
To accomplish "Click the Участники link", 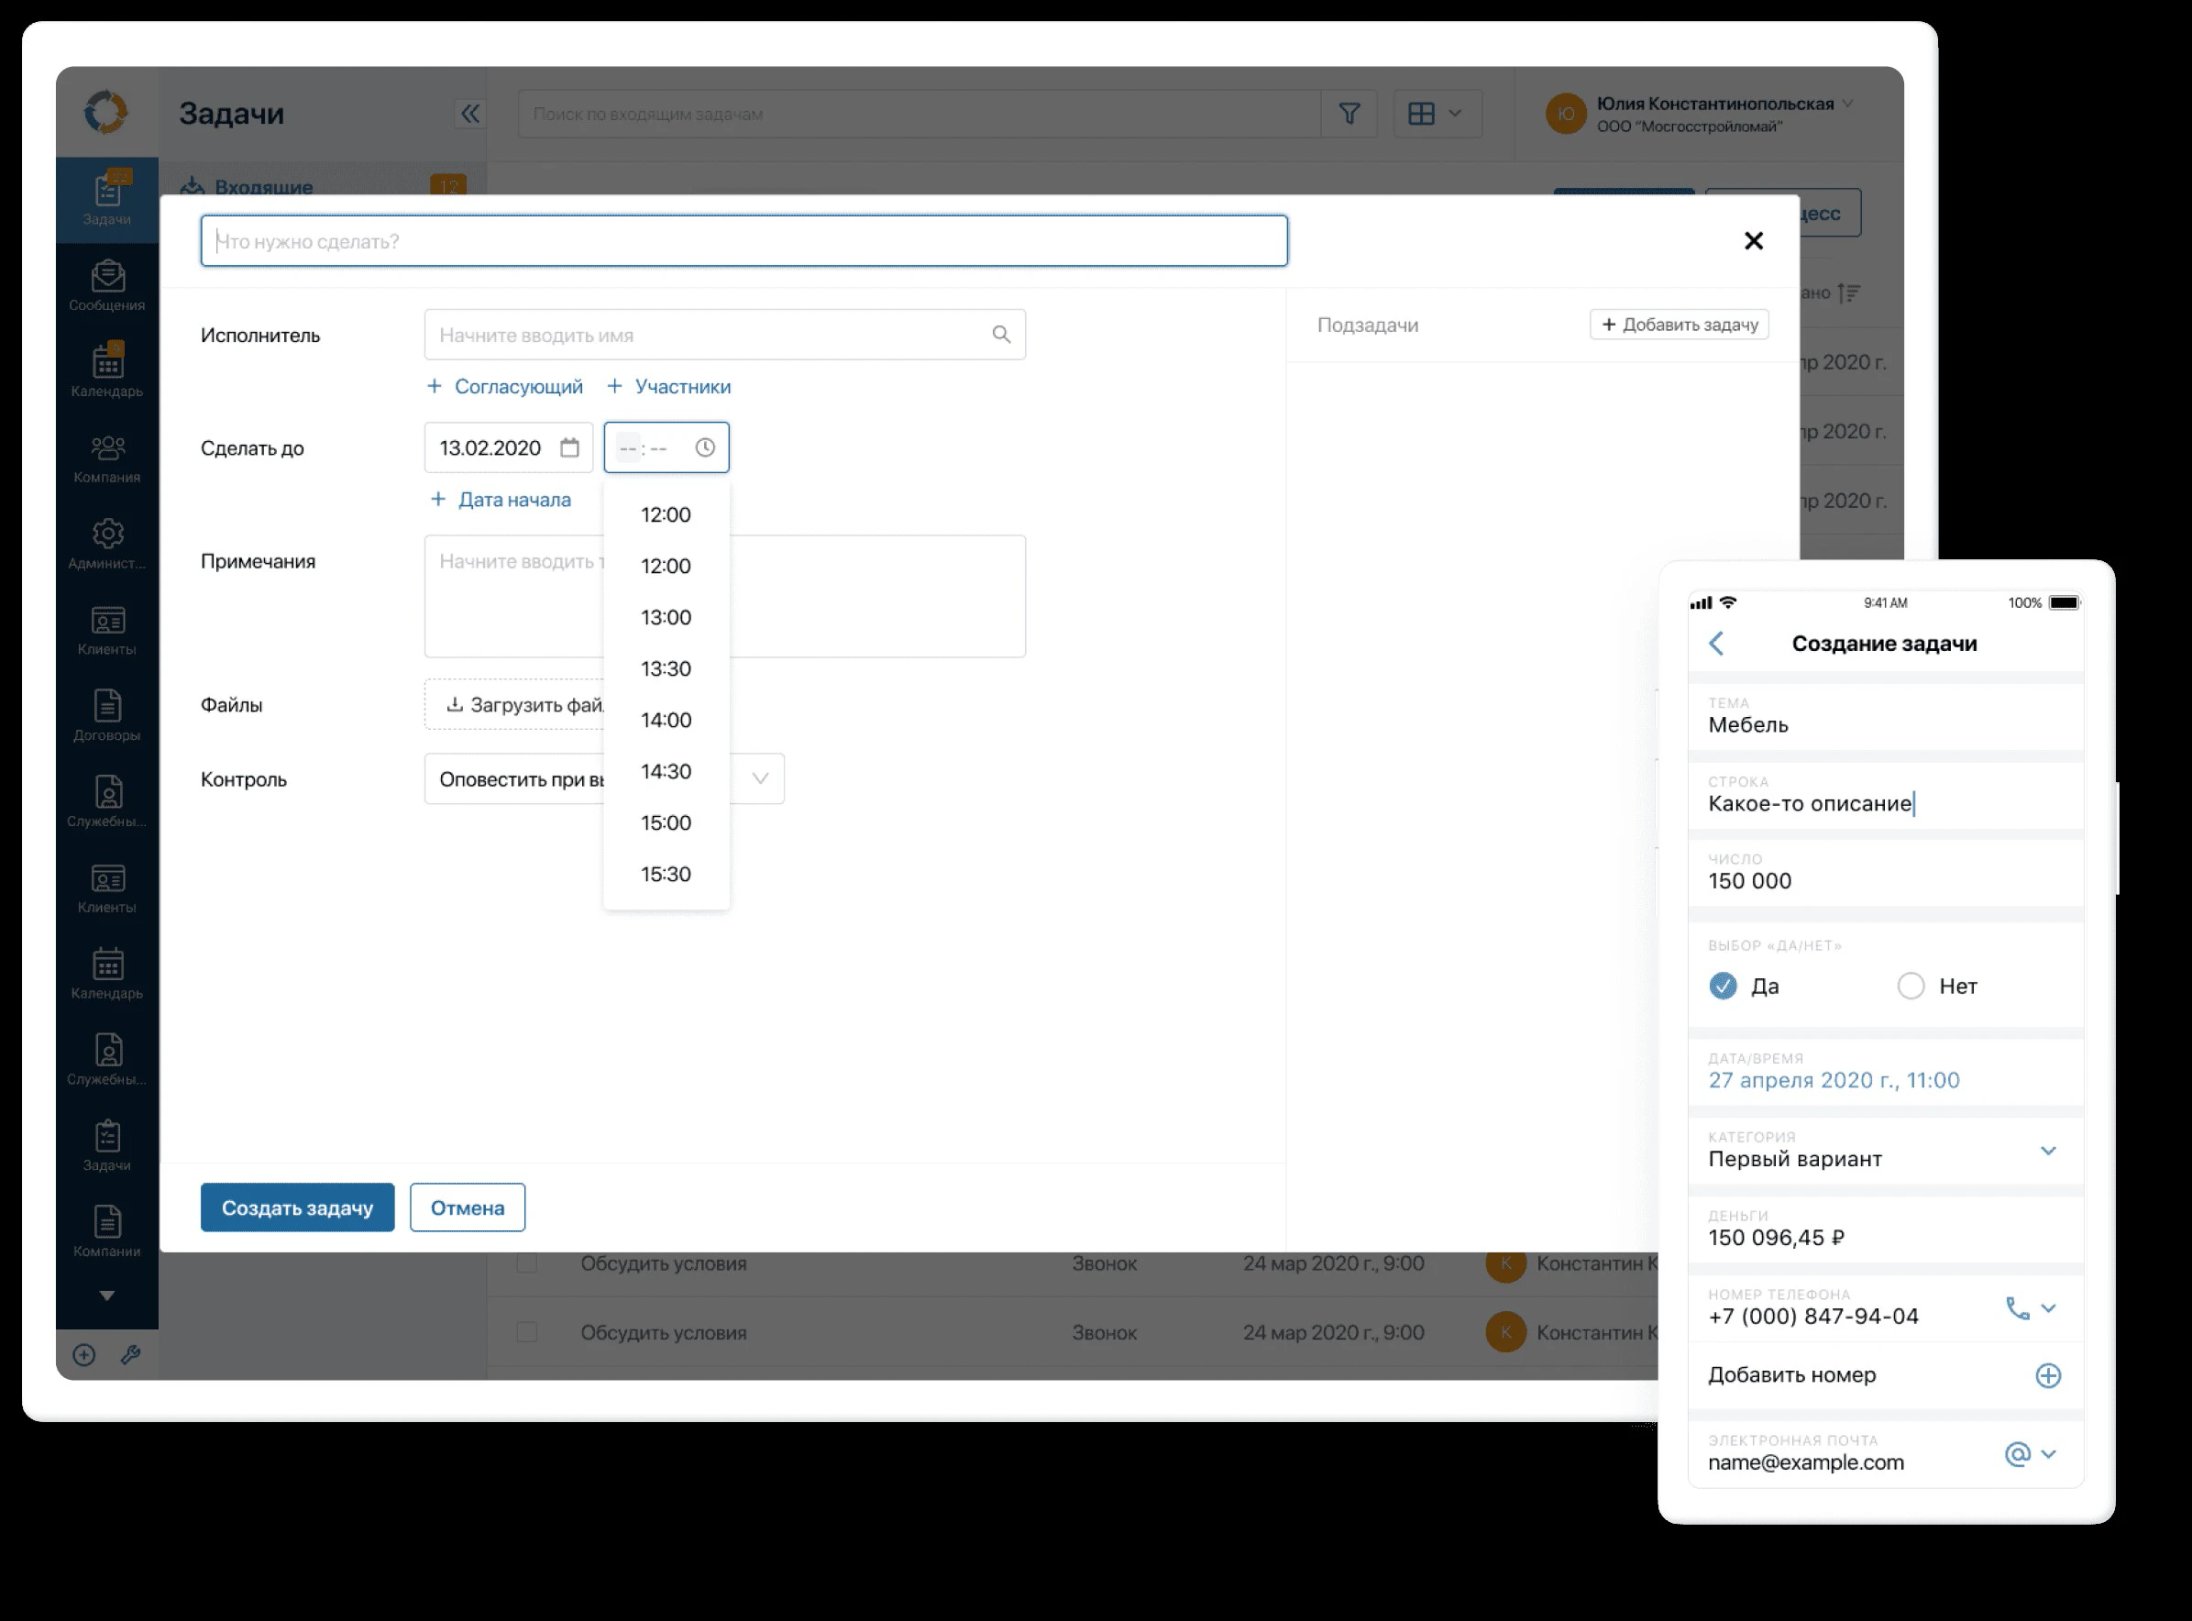I will coord(669,387).
